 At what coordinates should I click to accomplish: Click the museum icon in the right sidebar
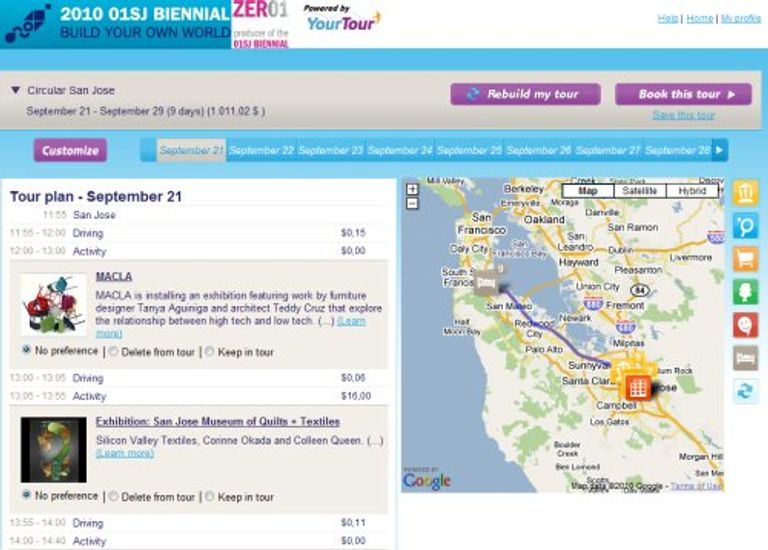[x=745, y=192]
